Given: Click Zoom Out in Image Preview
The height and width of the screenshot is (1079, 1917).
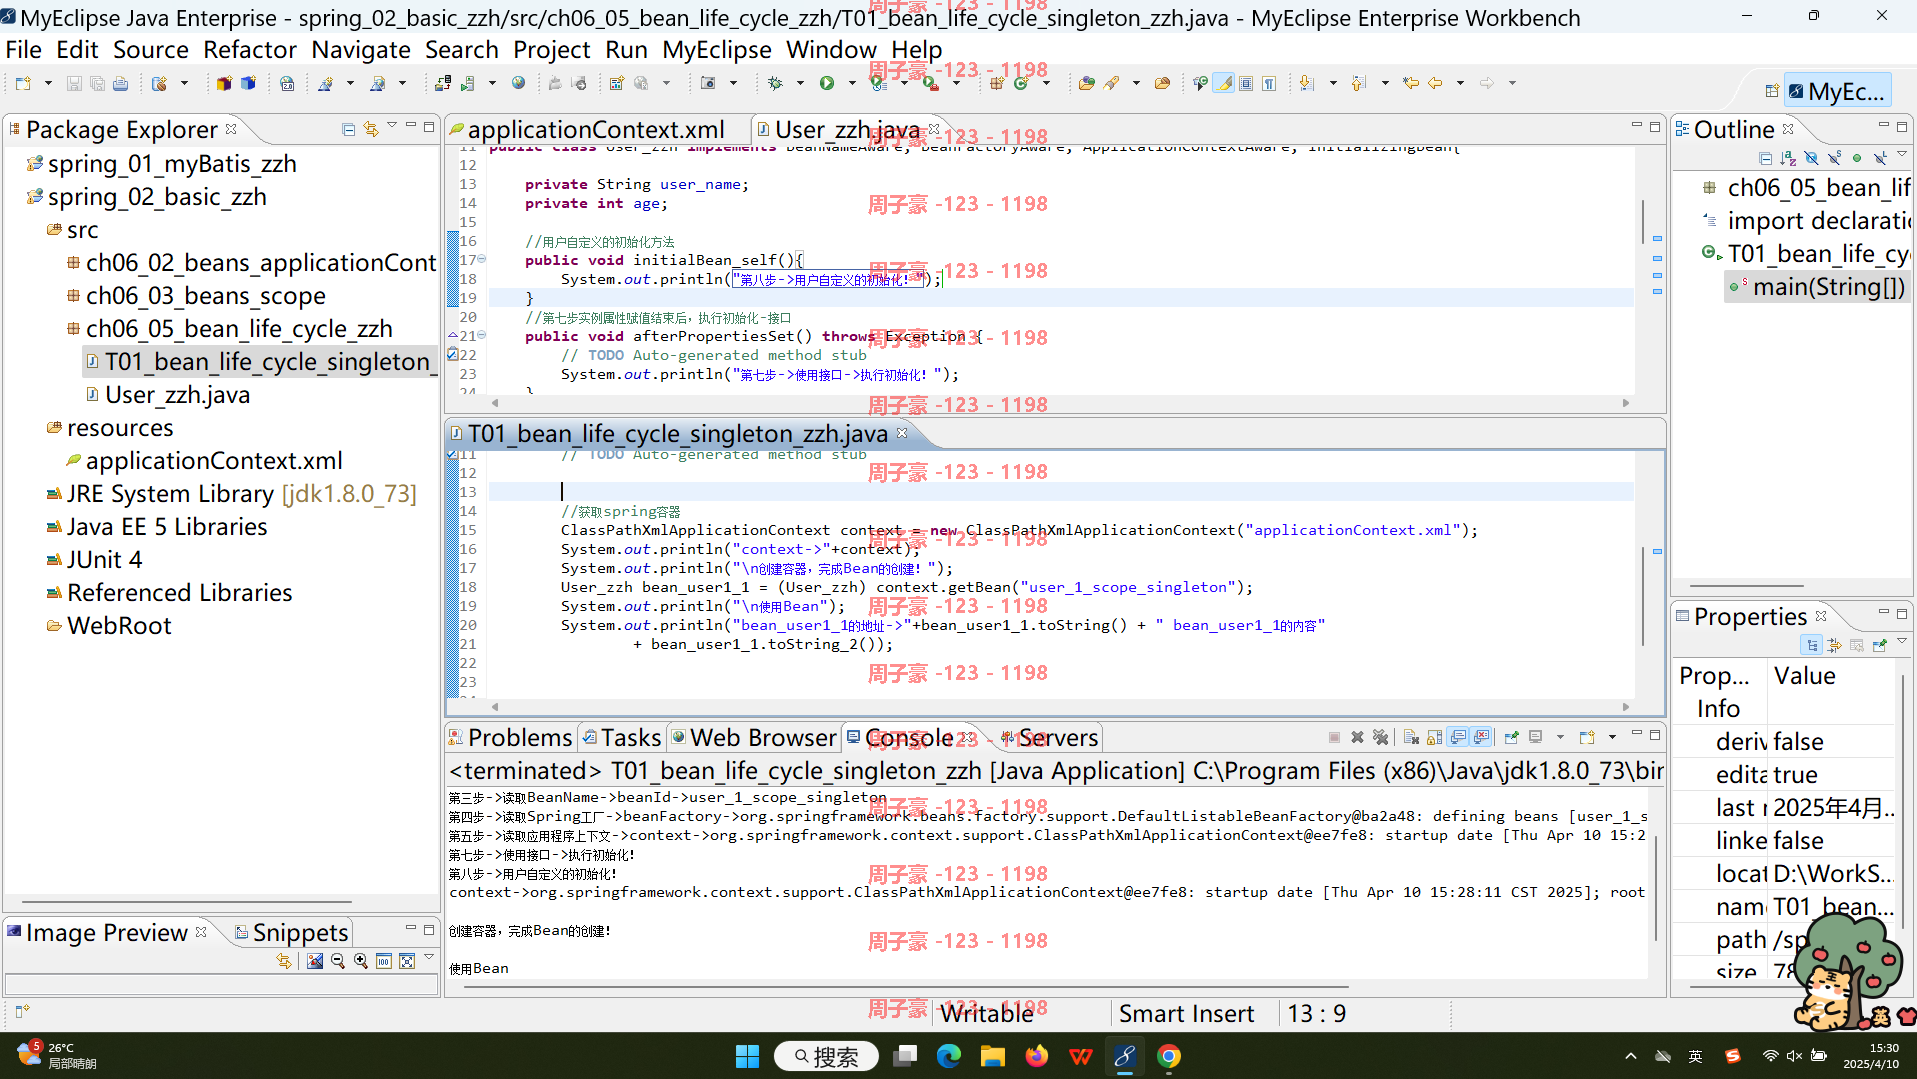Looking at the screenshot, I should point(338,962).
